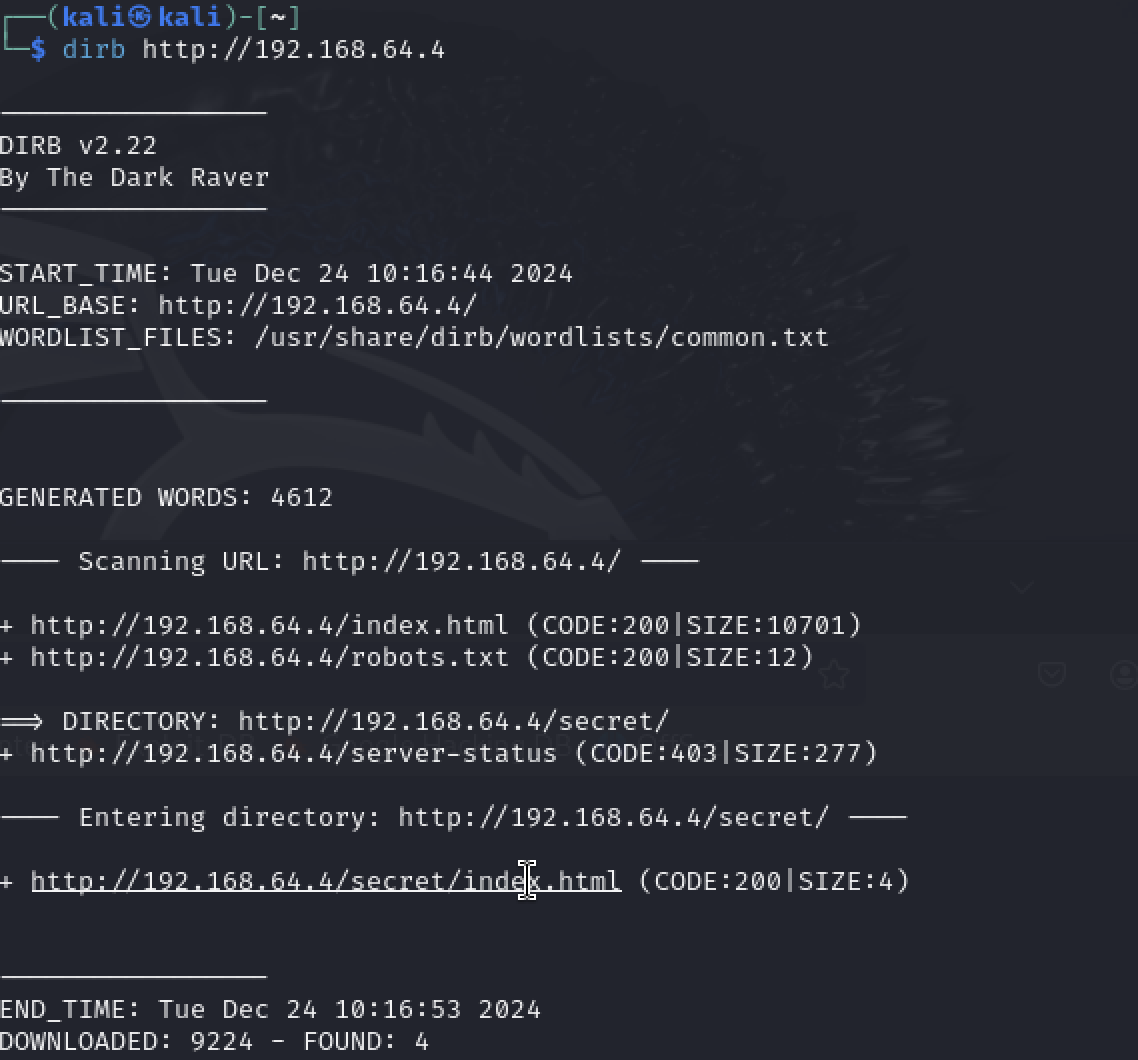The width and height of the screenshot is (1138, 1060).
Task: Click the END_TIME timestamp line
Action: tap(270, 1009)
